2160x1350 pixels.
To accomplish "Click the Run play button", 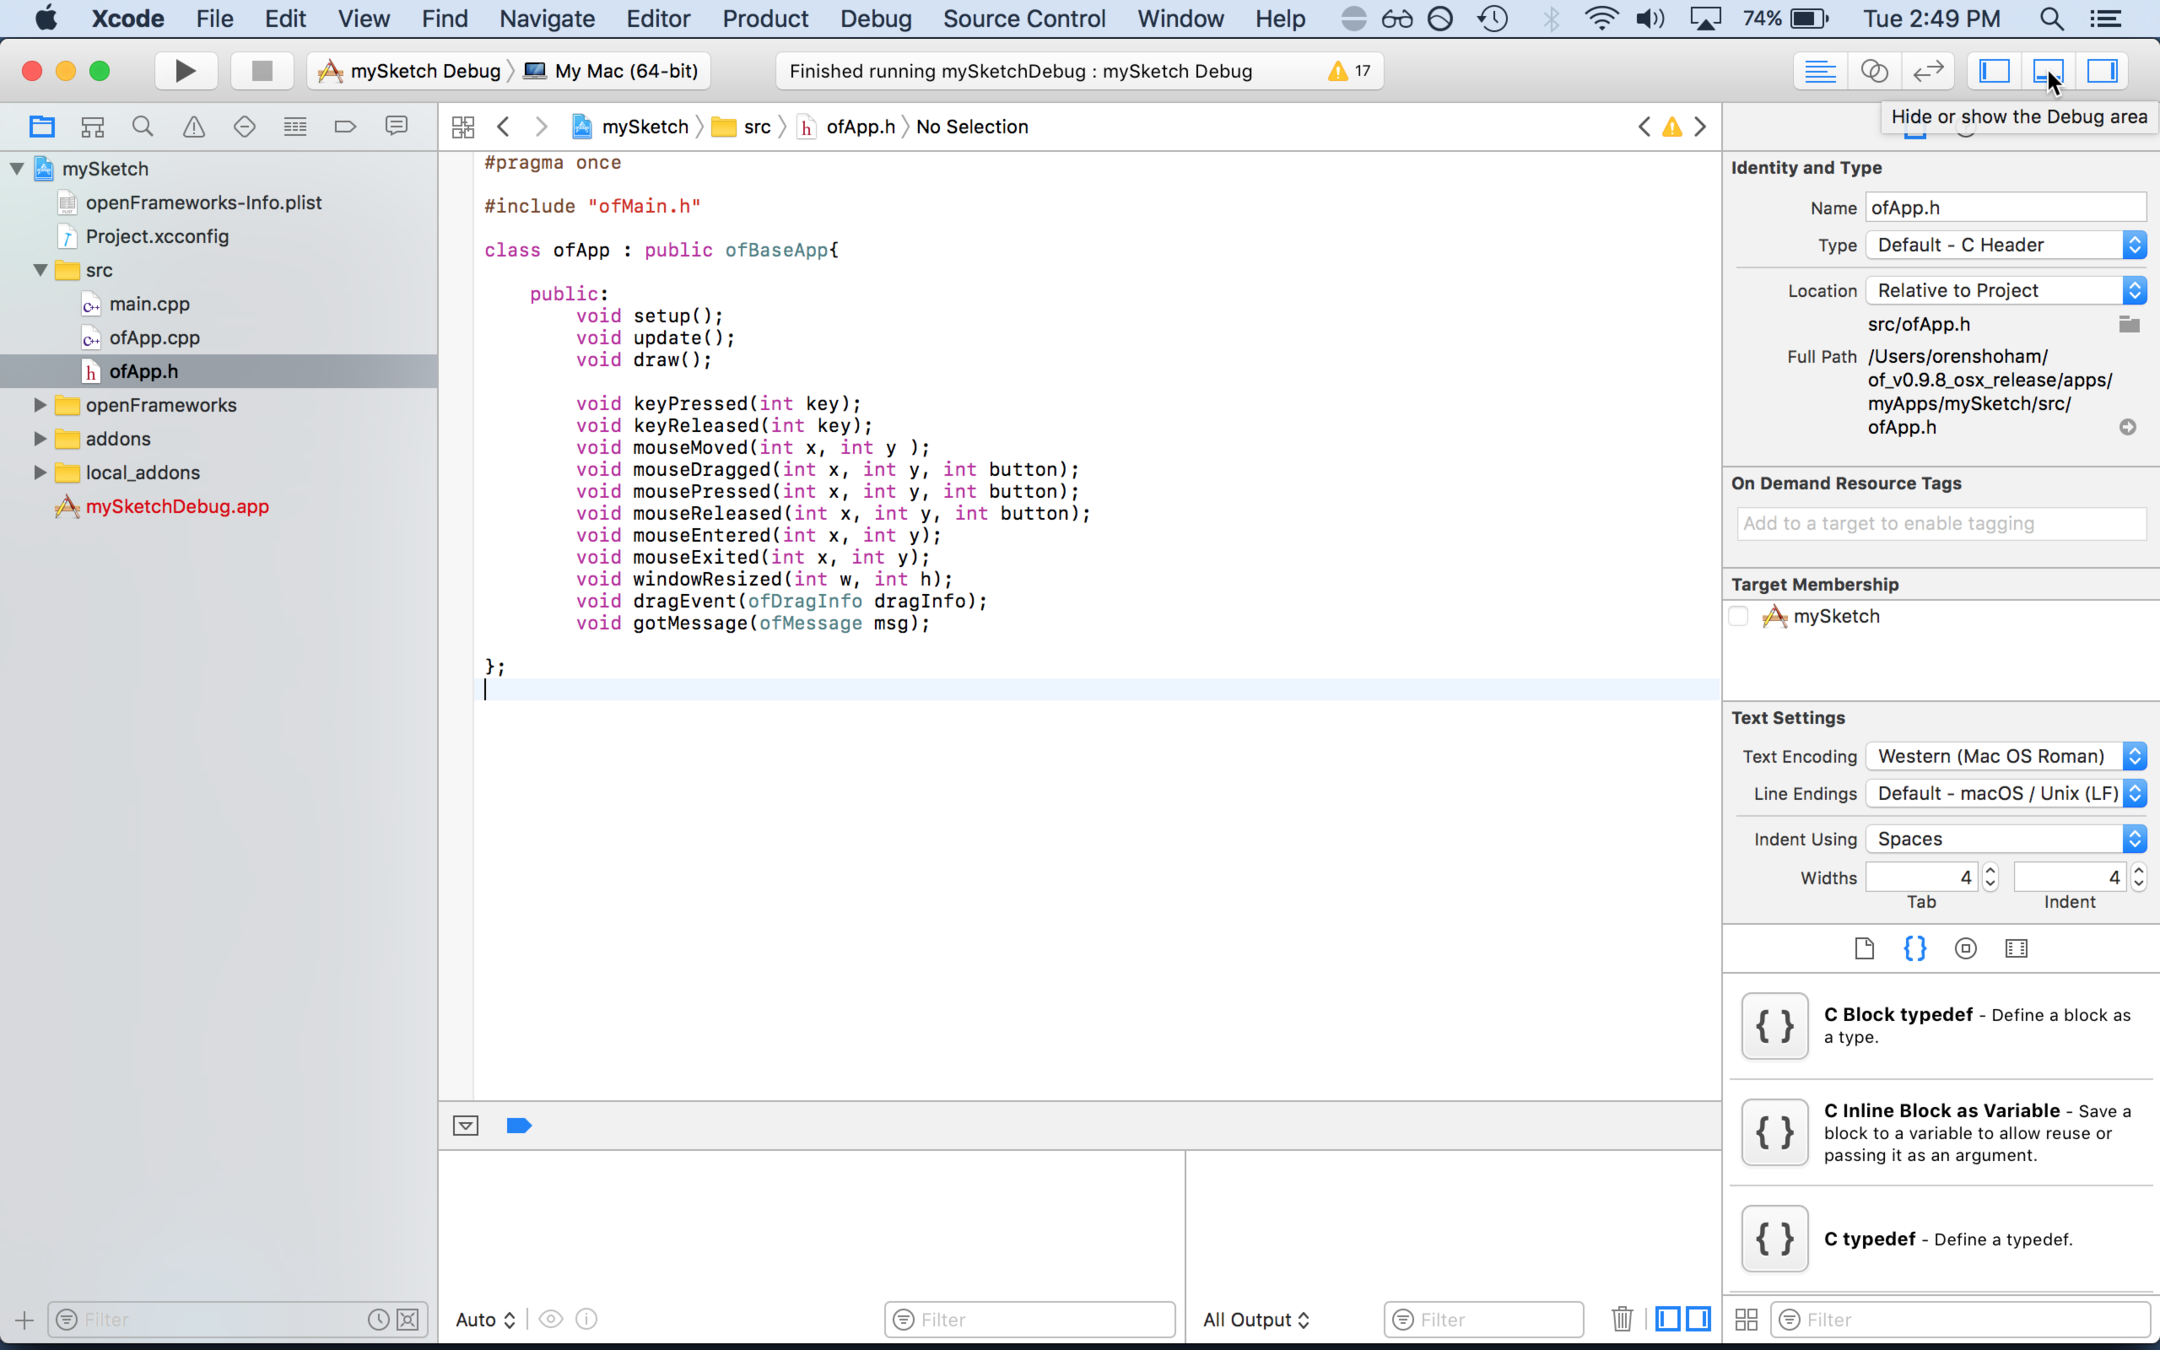I will pyautogui.click(x=185, y=71).
